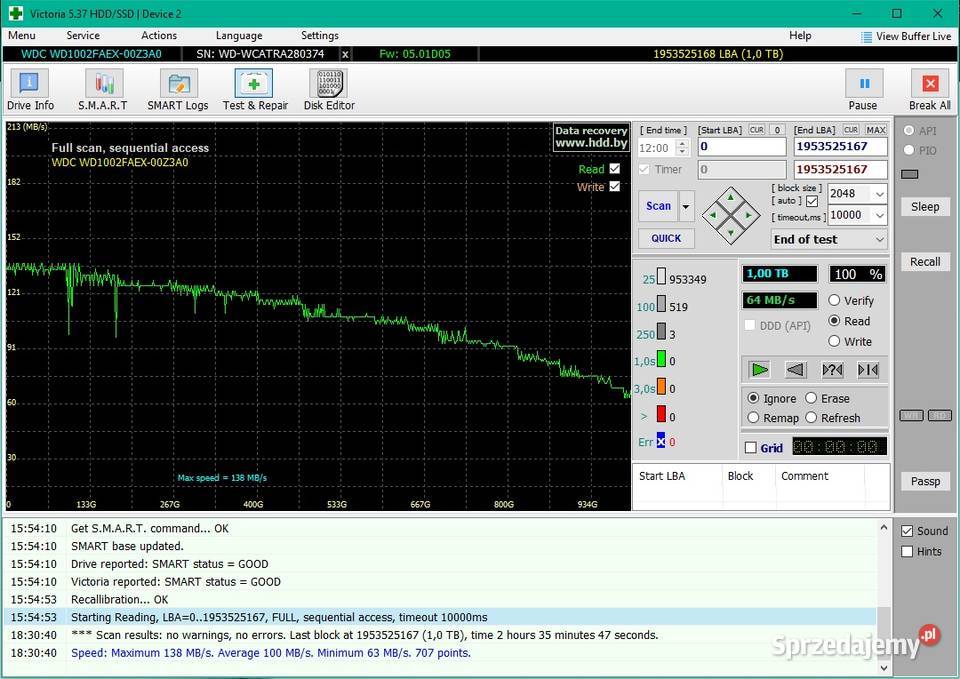Click the blue Err block icon
This screenshot has height=679, width=960.
(661, 441)
